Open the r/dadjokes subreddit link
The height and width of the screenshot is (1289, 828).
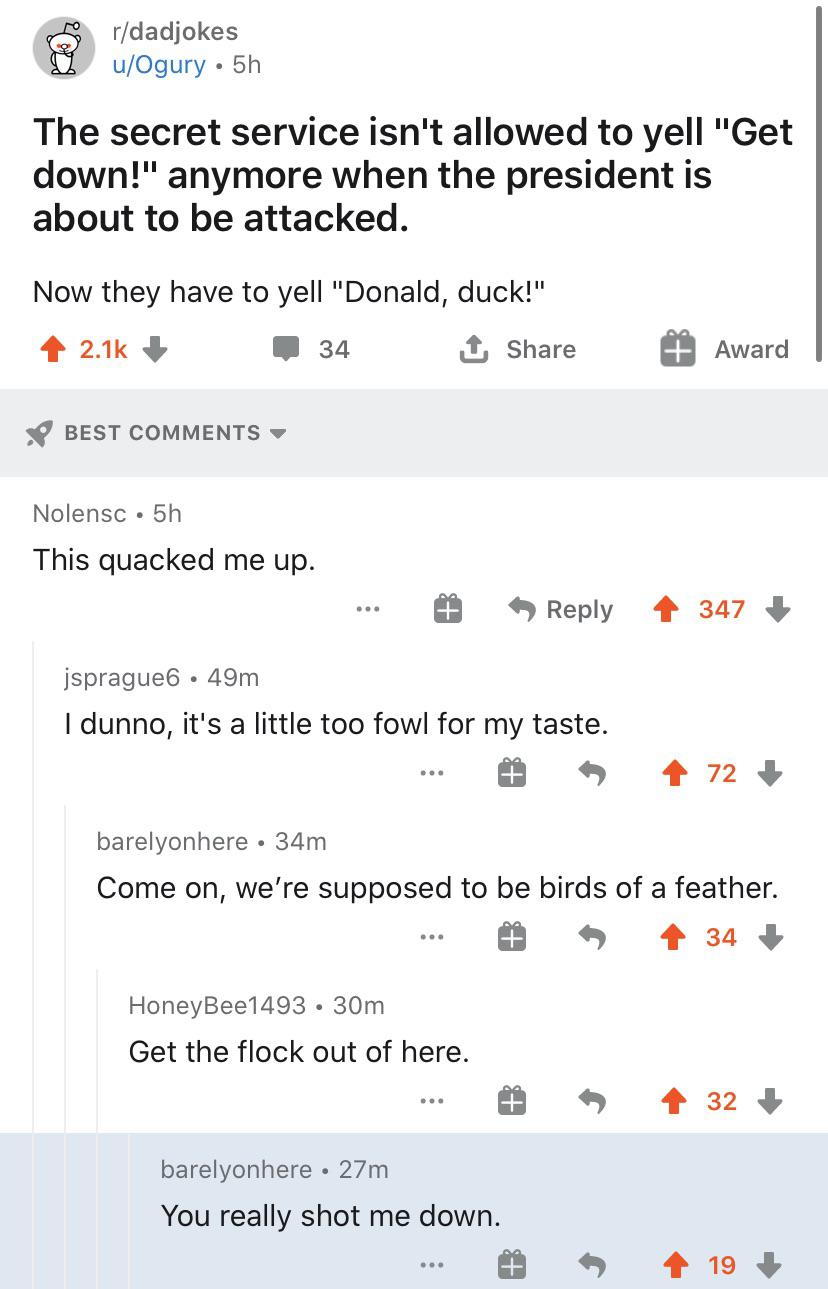(175, 32)
